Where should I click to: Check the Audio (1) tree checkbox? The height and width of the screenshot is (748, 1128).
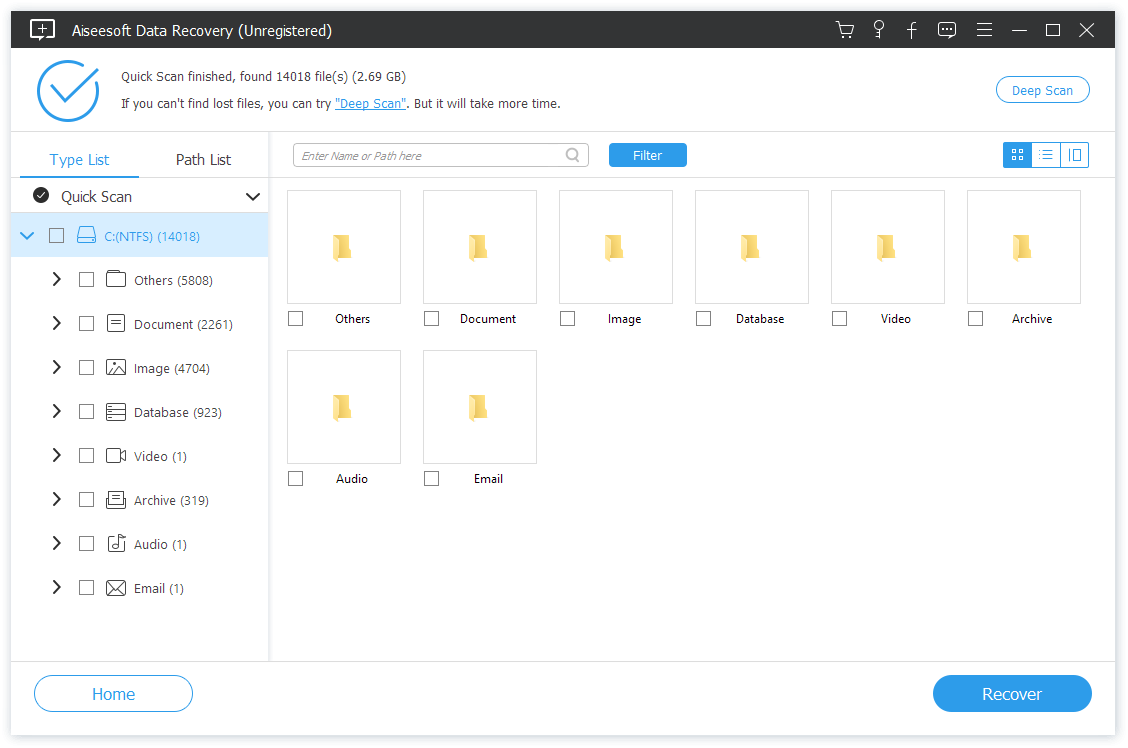pyautogui.click(x=86, y=544)
